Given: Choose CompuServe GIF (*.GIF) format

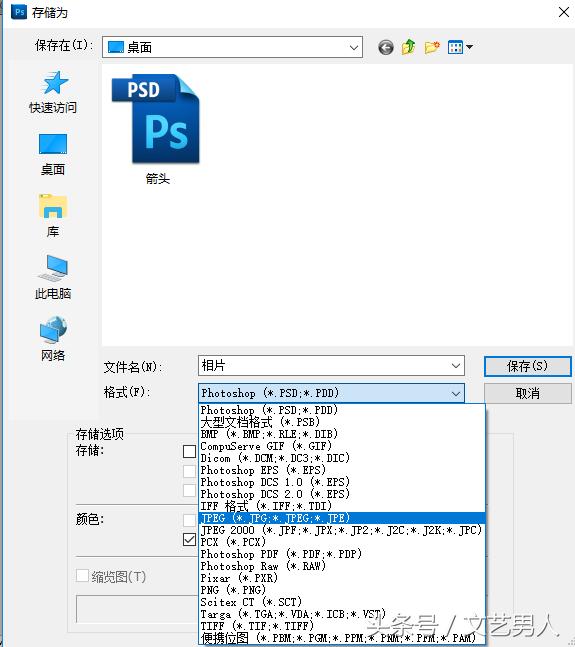Looking at the screenshot, I should coord(342,446).
